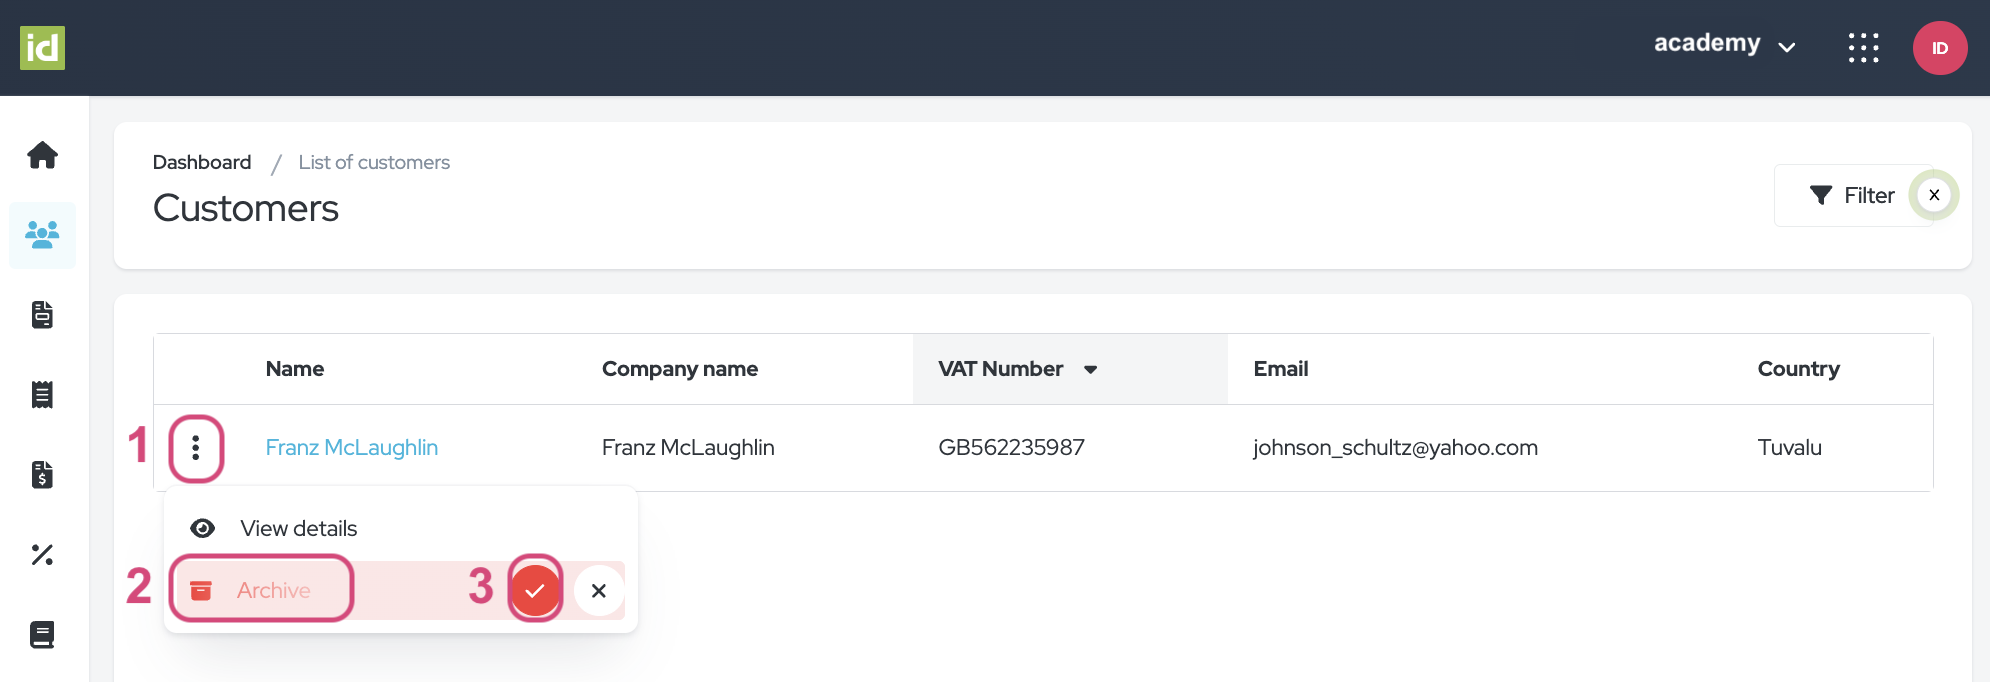Sort by VAT Number column arrow
This screenshot has width=1990, height=682.
[1090, 370]
